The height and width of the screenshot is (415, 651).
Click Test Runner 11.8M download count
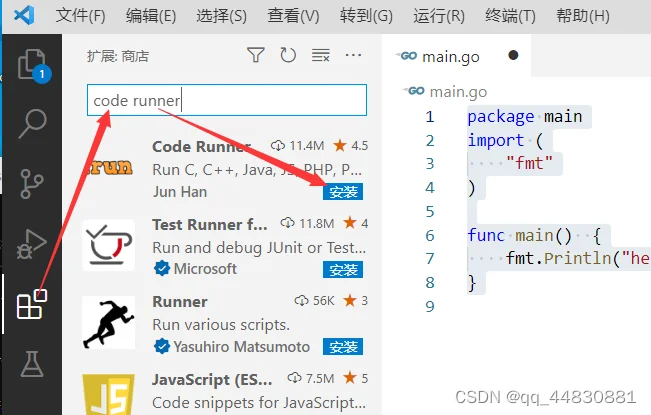[x=307, y=223]
